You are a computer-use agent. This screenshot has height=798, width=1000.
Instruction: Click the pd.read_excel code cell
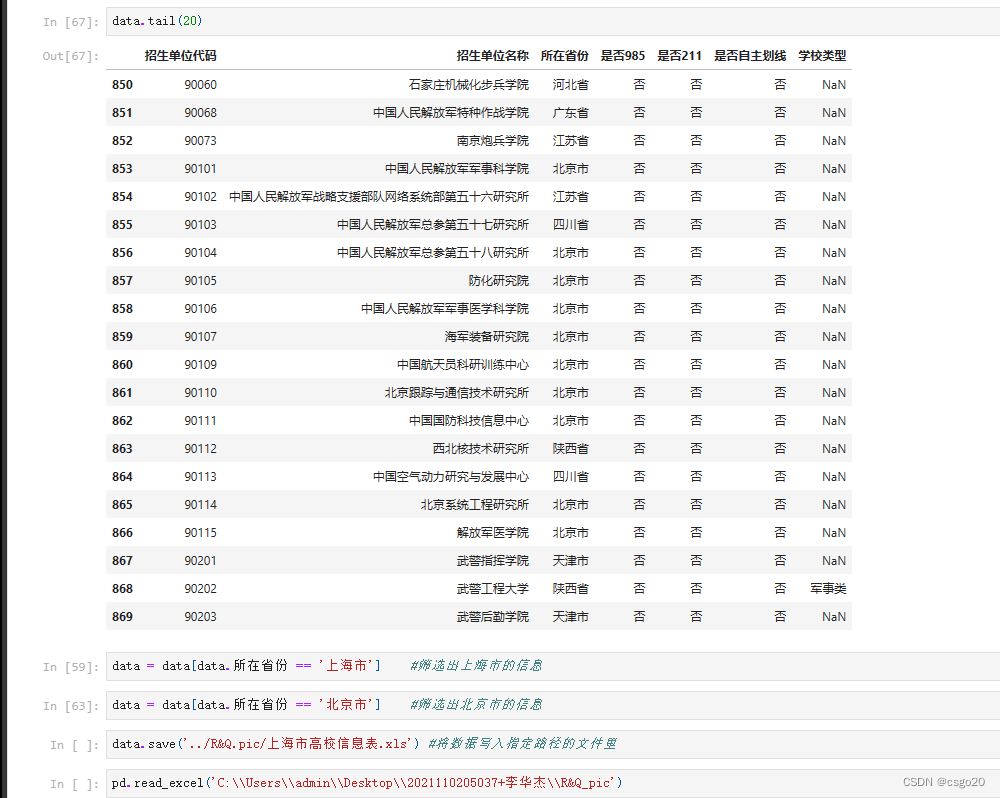[x=552, y=783]
